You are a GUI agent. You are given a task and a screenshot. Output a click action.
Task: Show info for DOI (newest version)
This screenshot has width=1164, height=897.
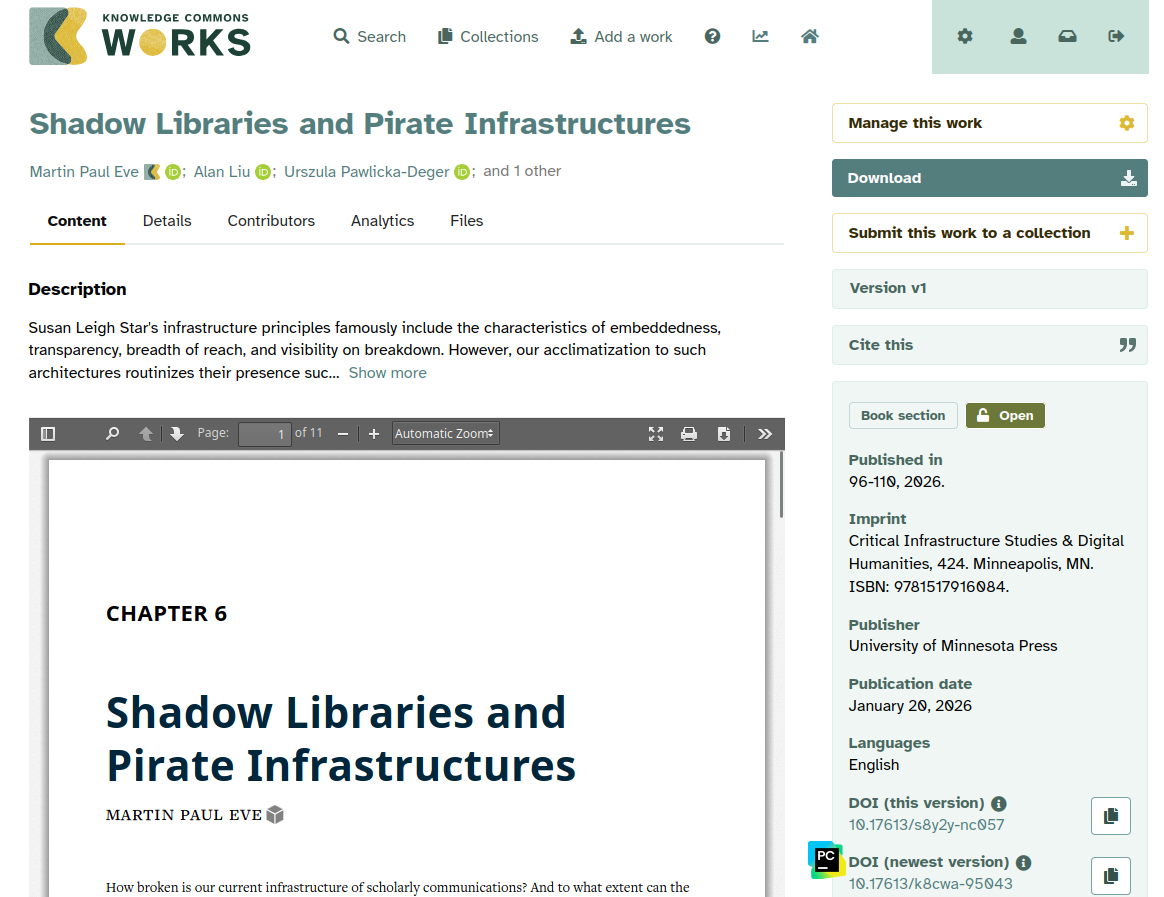1024,863
